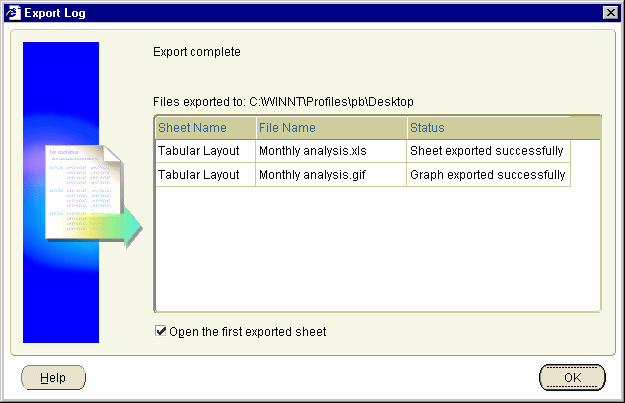Select Tabular Layout cell in xls row

pyautogui.click(x=205, y=151)
